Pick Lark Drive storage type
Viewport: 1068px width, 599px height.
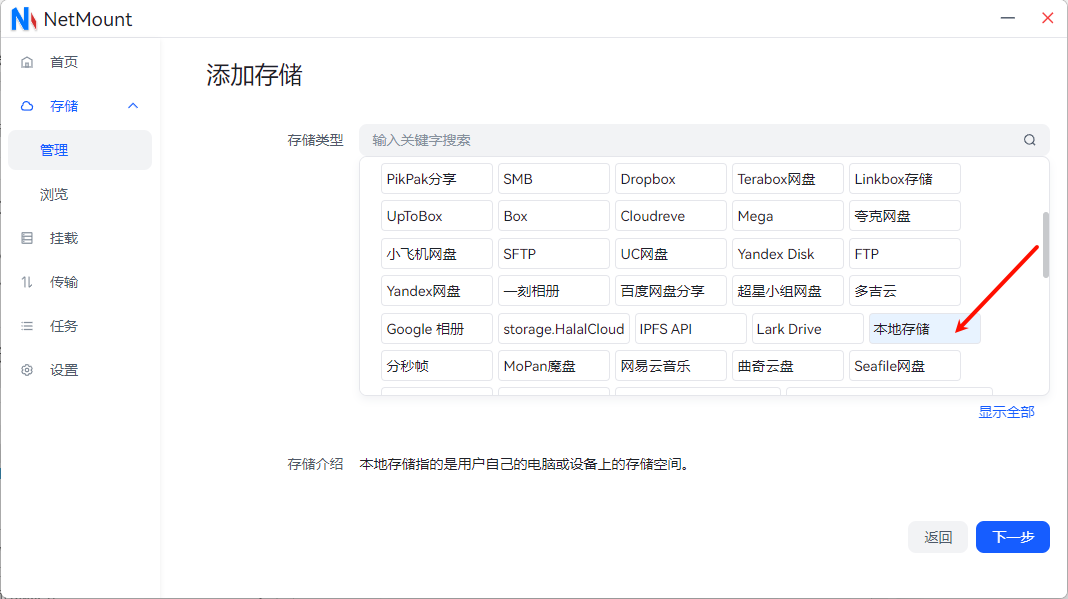[807, 329]
